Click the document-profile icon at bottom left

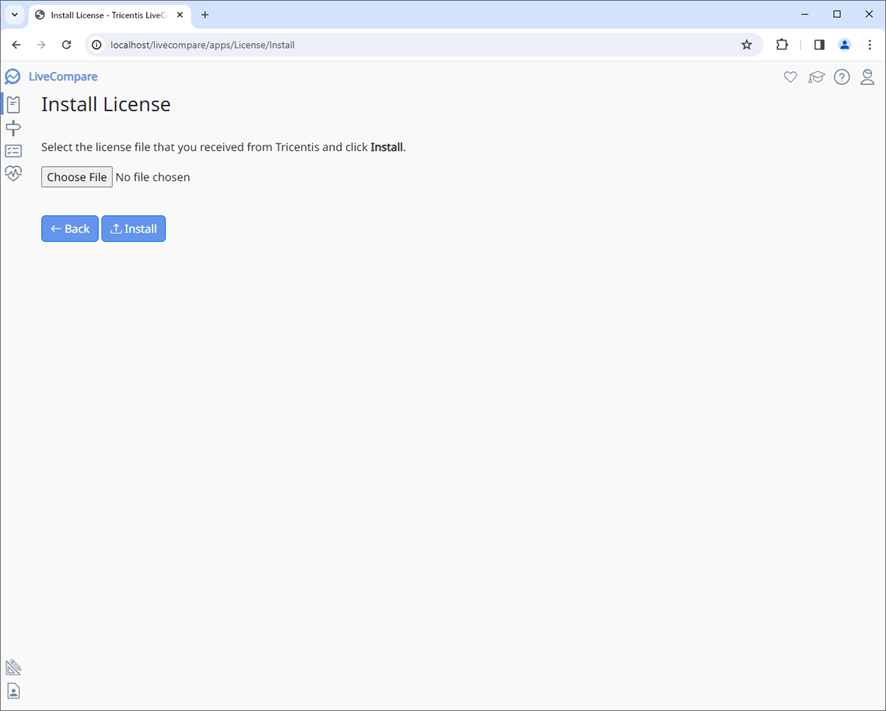coord(14,690)
